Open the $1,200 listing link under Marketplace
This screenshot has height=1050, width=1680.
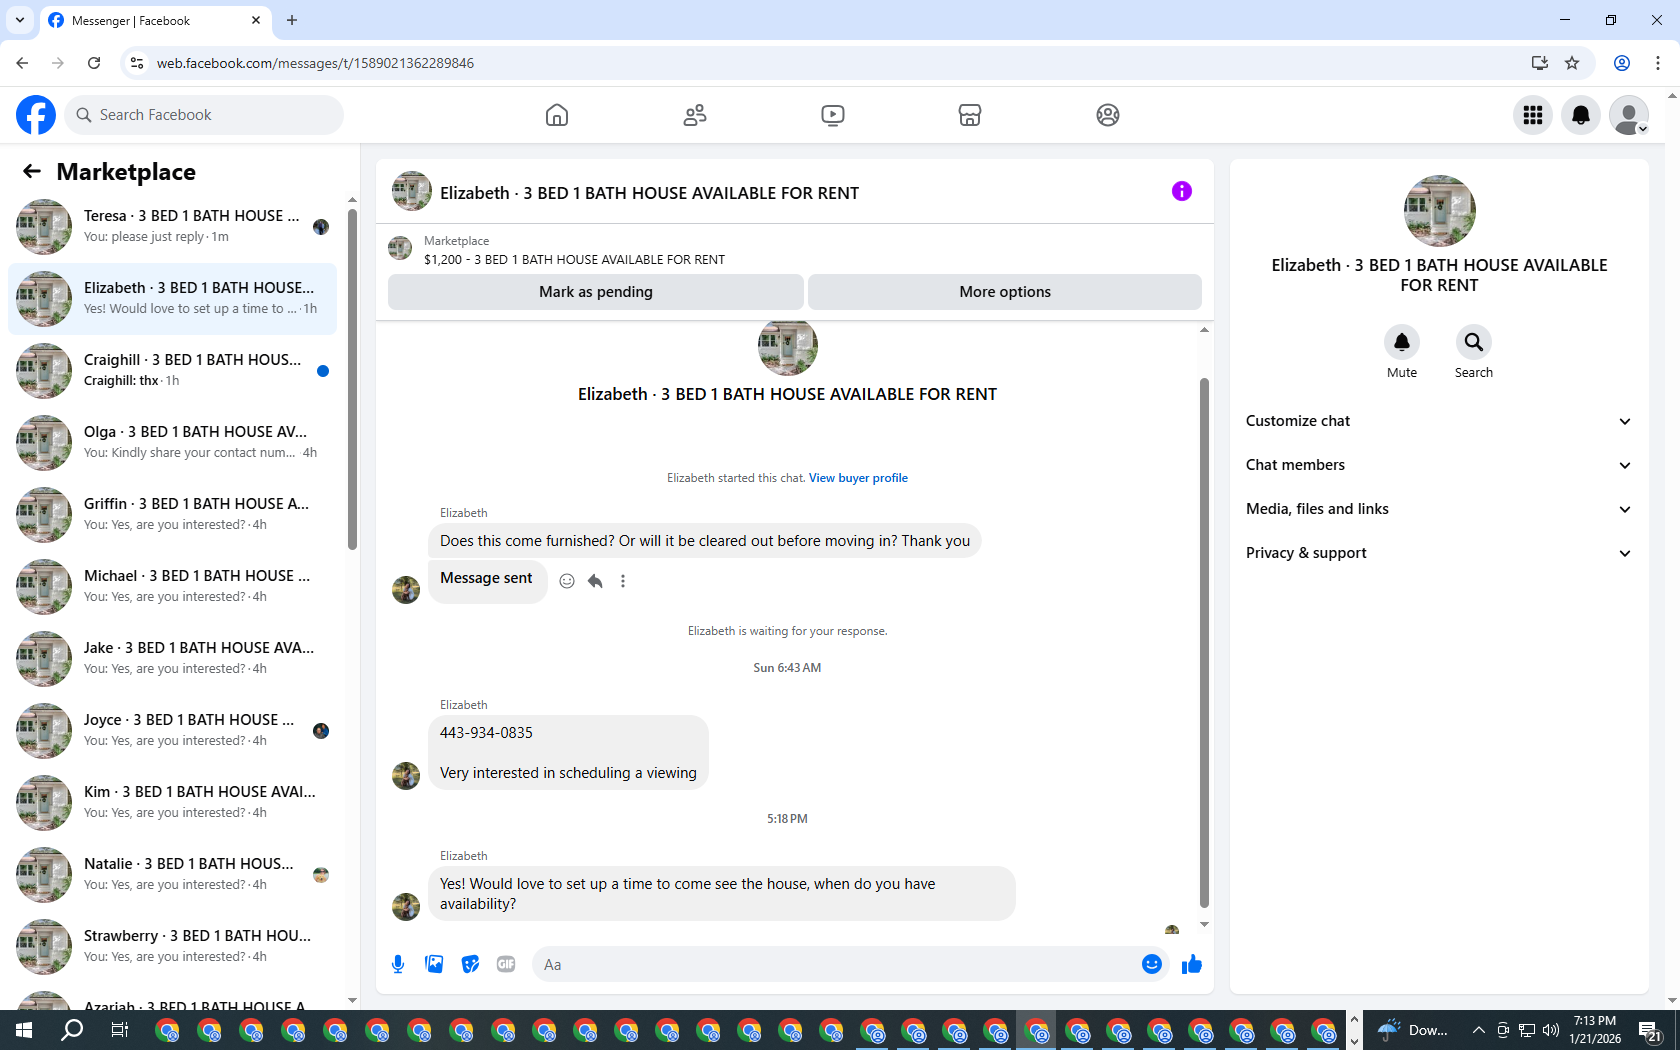tap(574, 259)
